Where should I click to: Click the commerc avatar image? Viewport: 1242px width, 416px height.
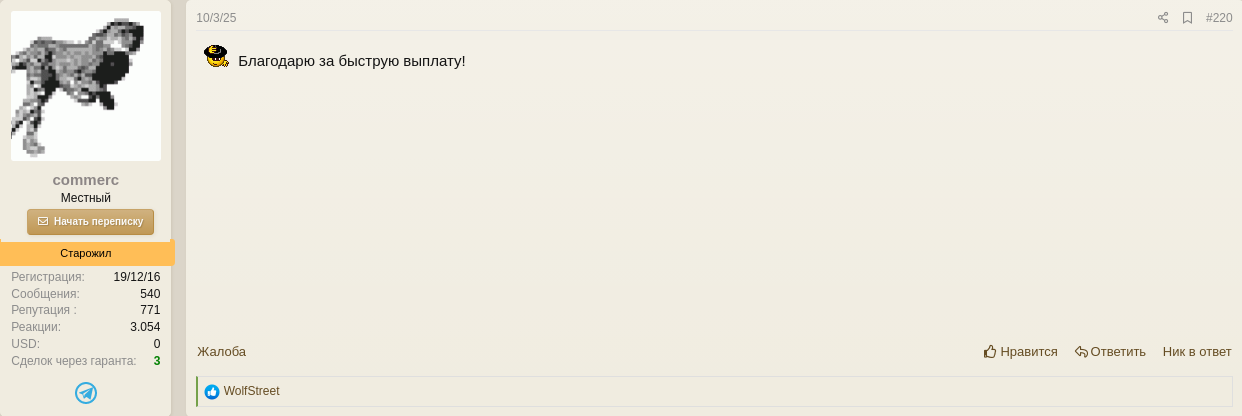[86, 86]
